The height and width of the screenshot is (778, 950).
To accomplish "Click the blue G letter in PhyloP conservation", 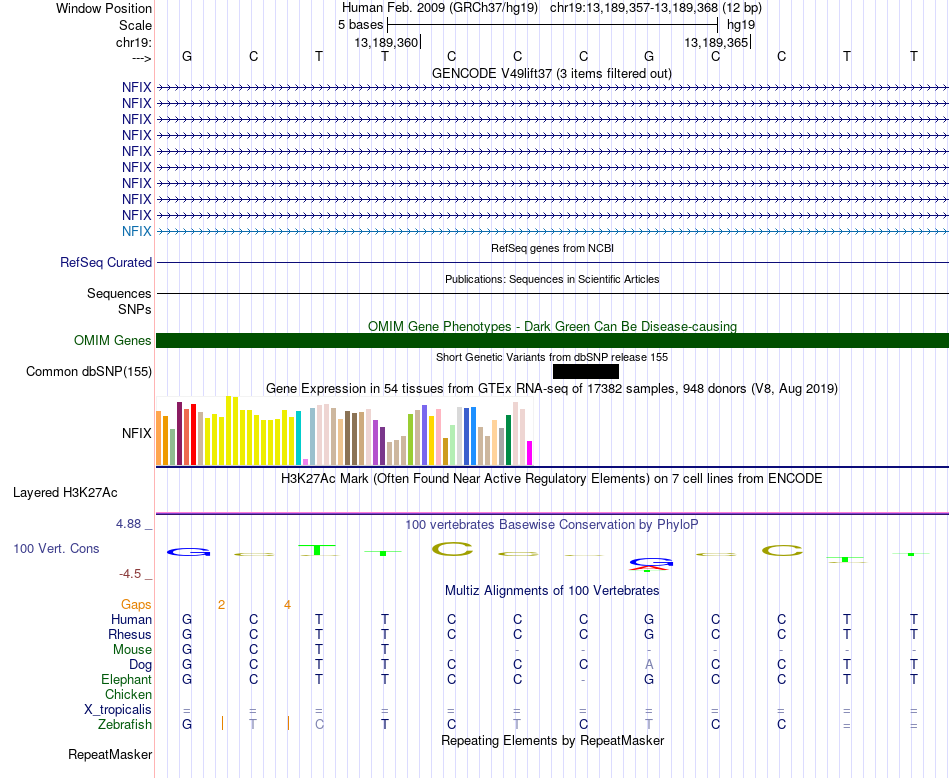I will (x=188, y=552).
